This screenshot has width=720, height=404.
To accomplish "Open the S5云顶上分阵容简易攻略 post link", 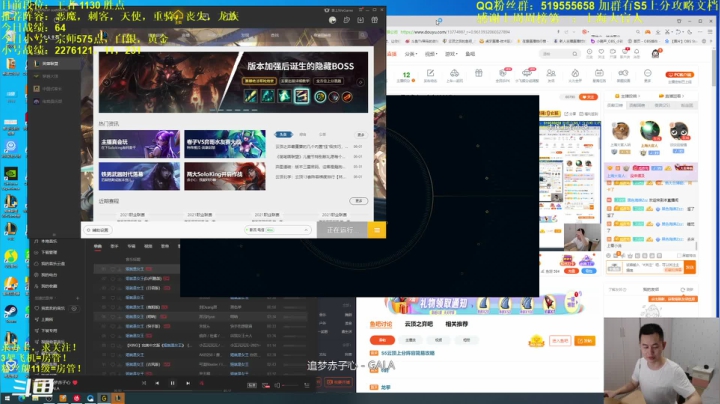I will pos(408,353).
